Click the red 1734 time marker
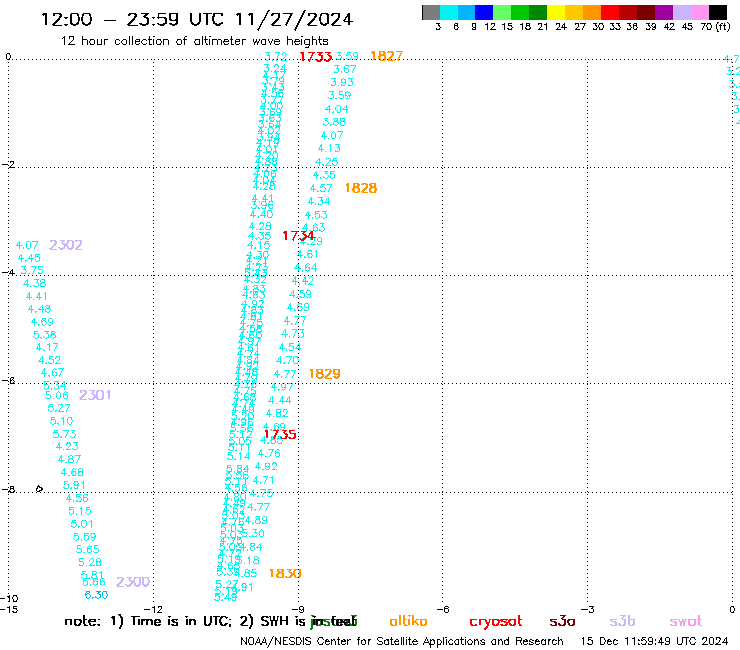The height and width of the screenshot is (650, 740). pyautogui.click(x=298, y=235)
